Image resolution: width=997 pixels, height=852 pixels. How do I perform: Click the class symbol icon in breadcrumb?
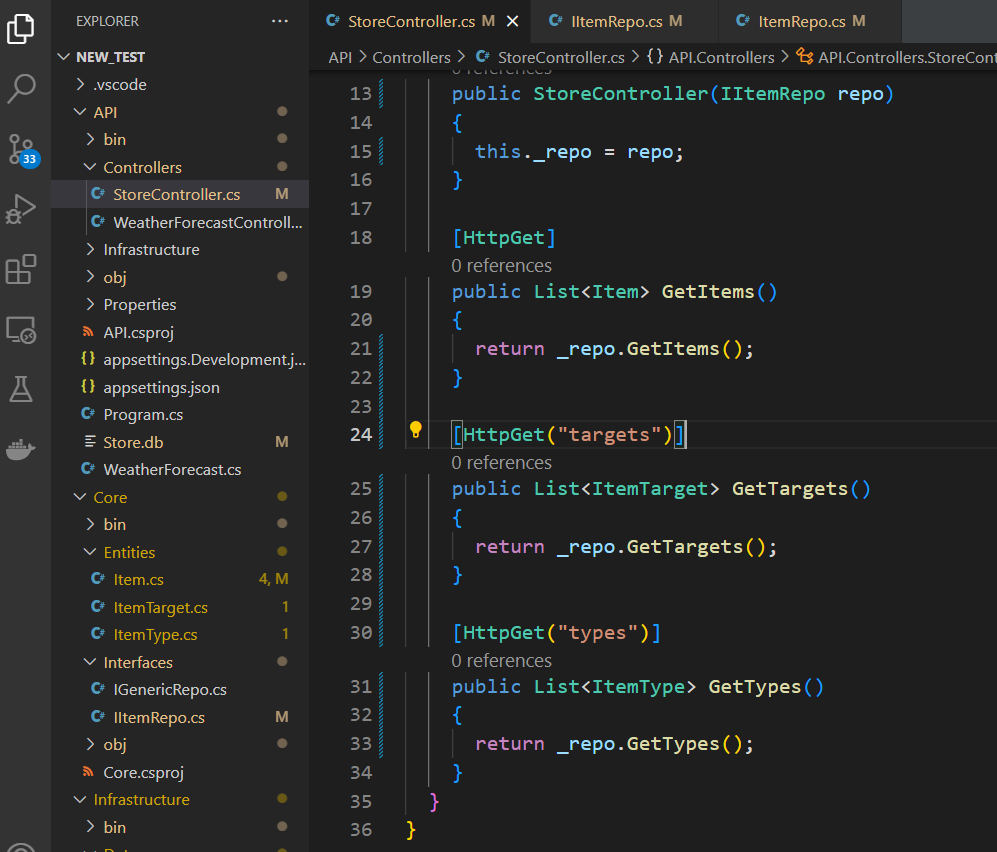tap(804, 57)
